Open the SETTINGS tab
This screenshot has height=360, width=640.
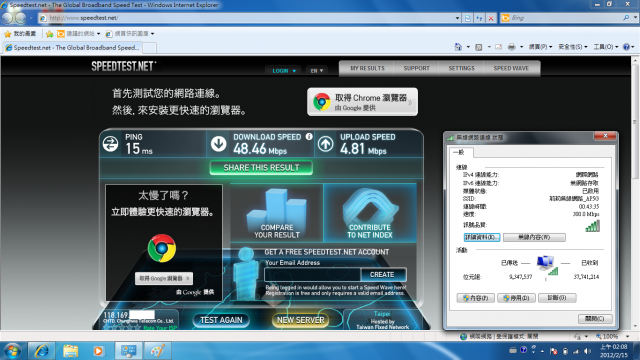[x=461, y=68]
